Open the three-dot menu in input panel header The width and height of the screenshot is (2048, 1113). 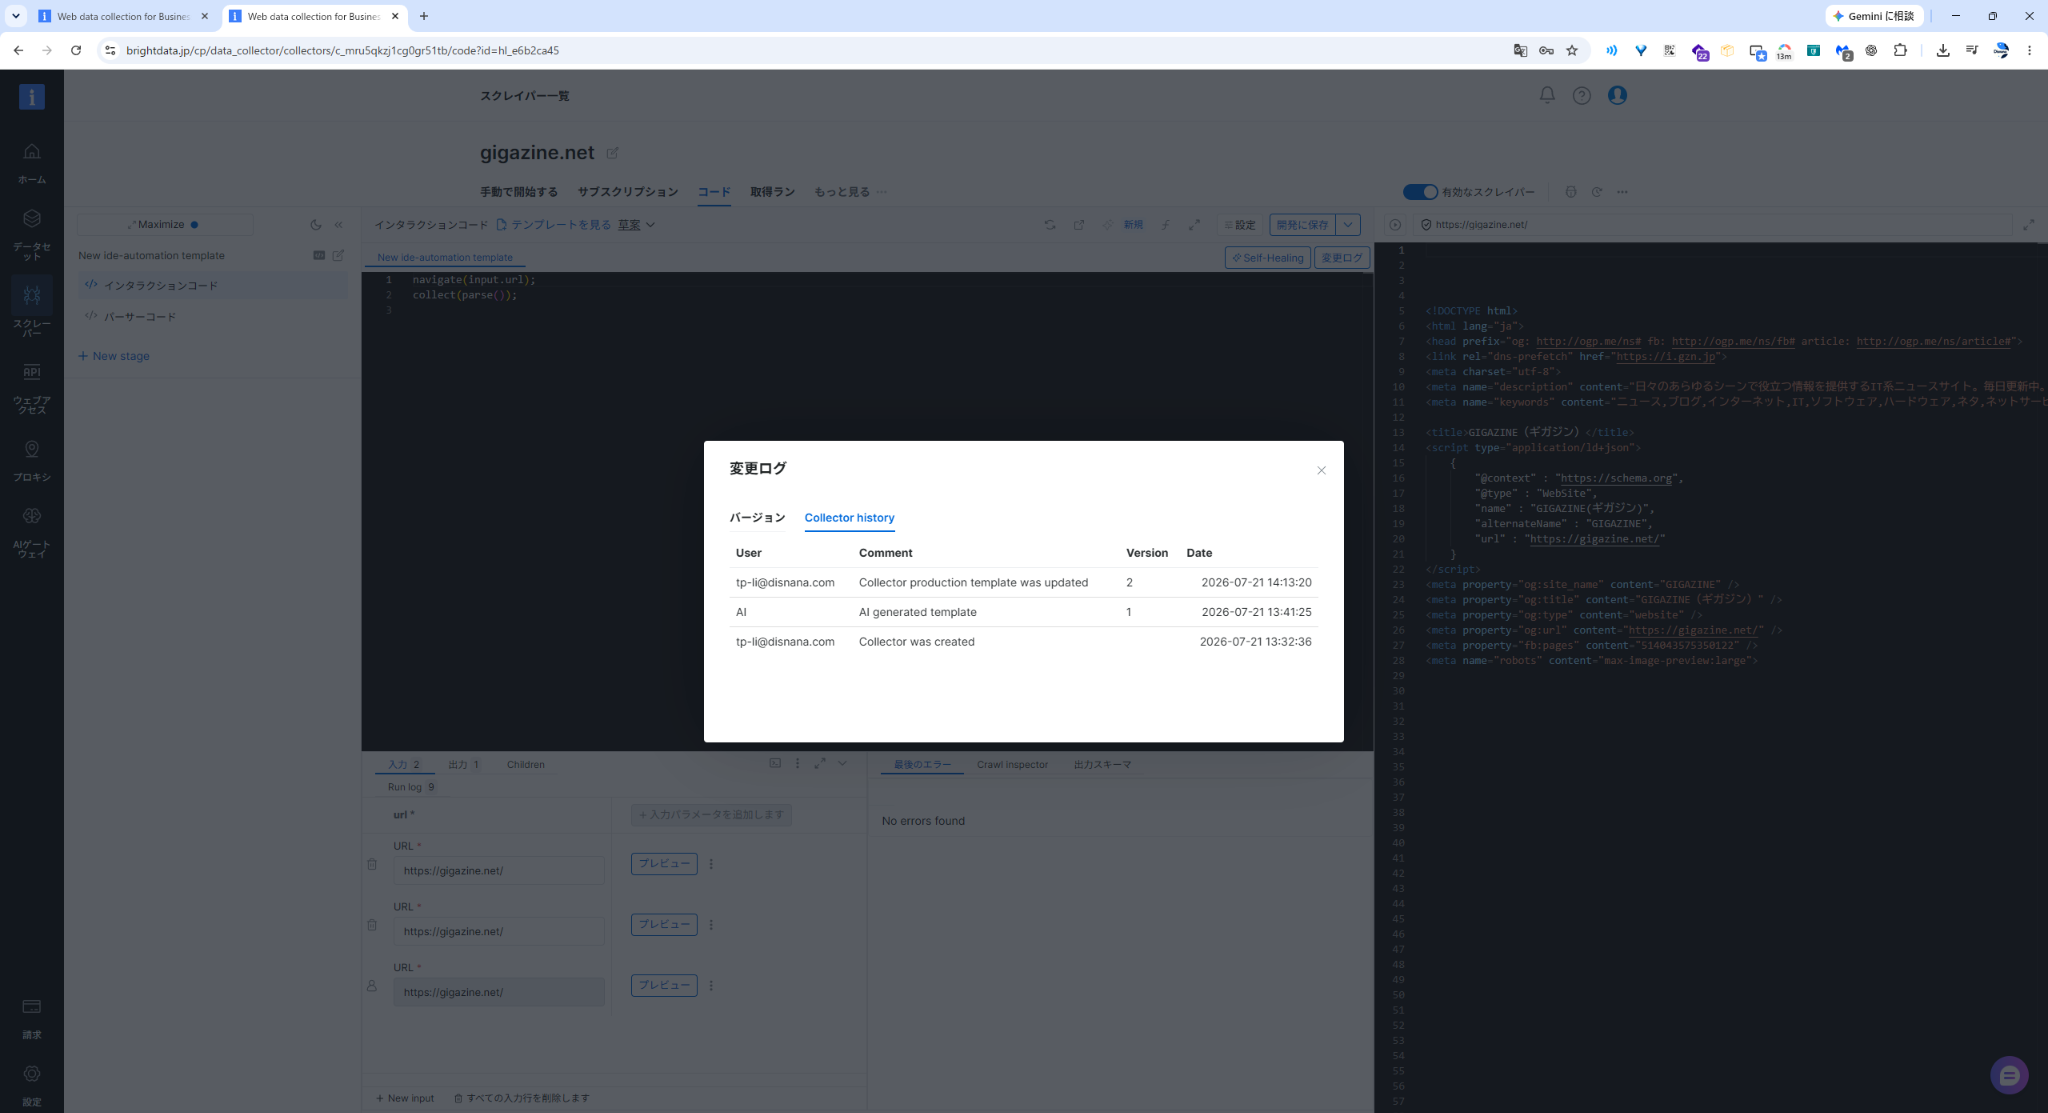point(797,763)
